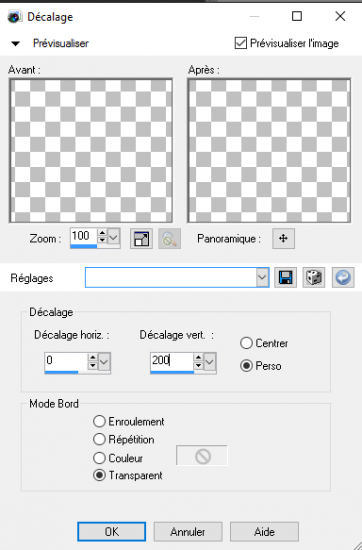
Task: Decrease Zoom with down stepper arrow
Action: (102, 240)
